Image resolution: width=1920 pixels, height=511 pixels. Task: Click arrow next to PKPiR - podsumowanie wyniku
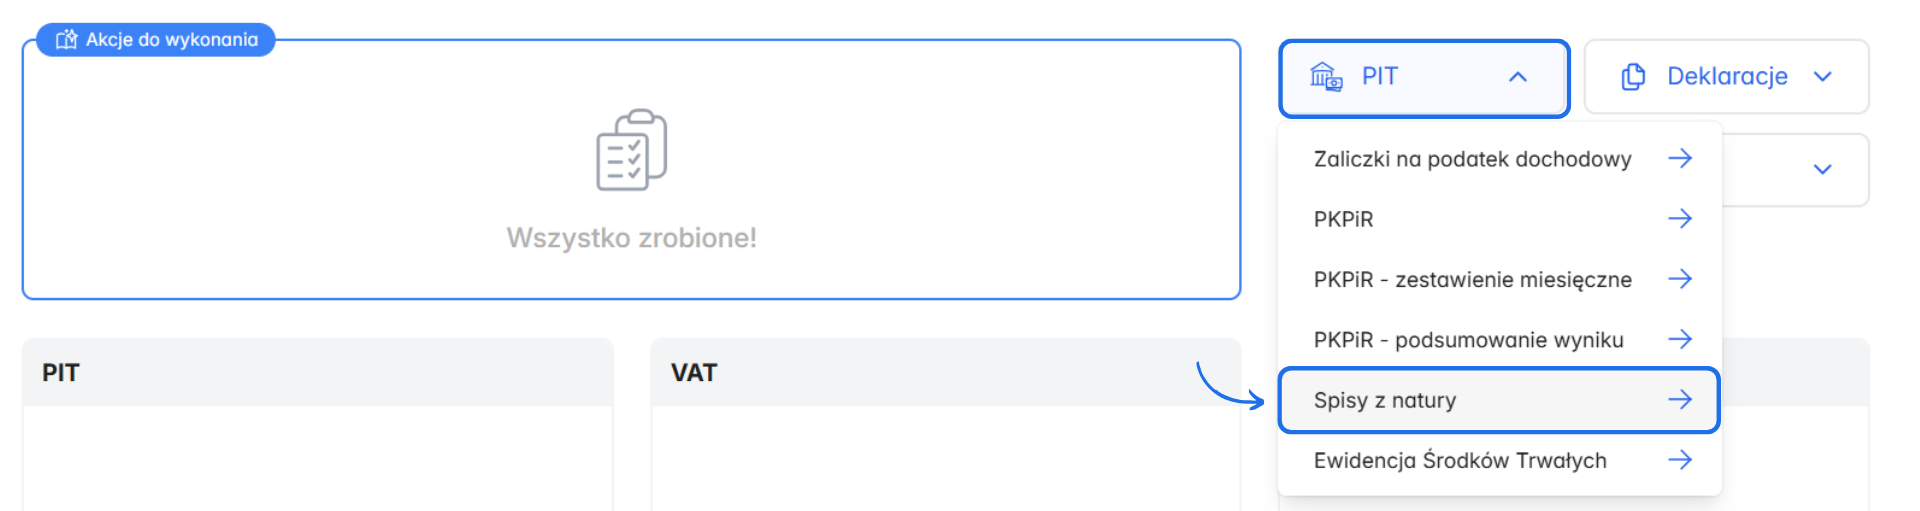[1680, 340]
